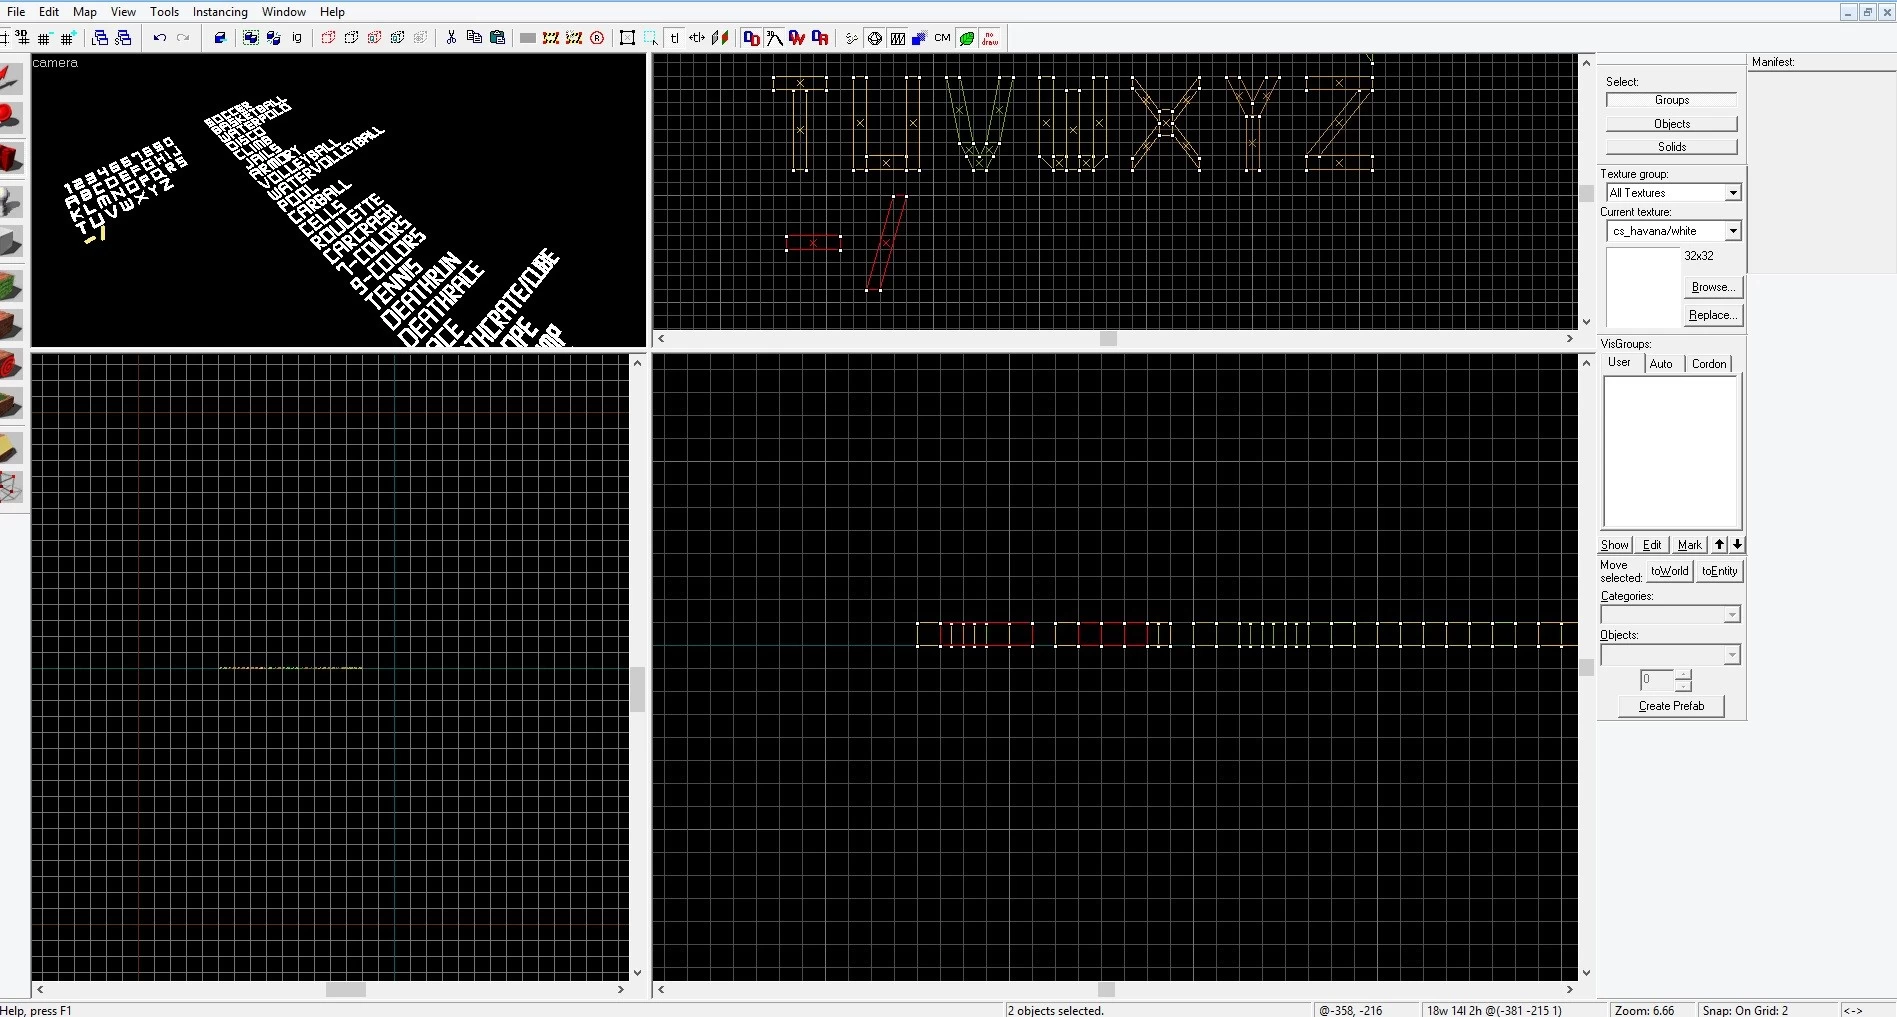
Task: Click the prefab count number field
Action: coord(1656,681)
